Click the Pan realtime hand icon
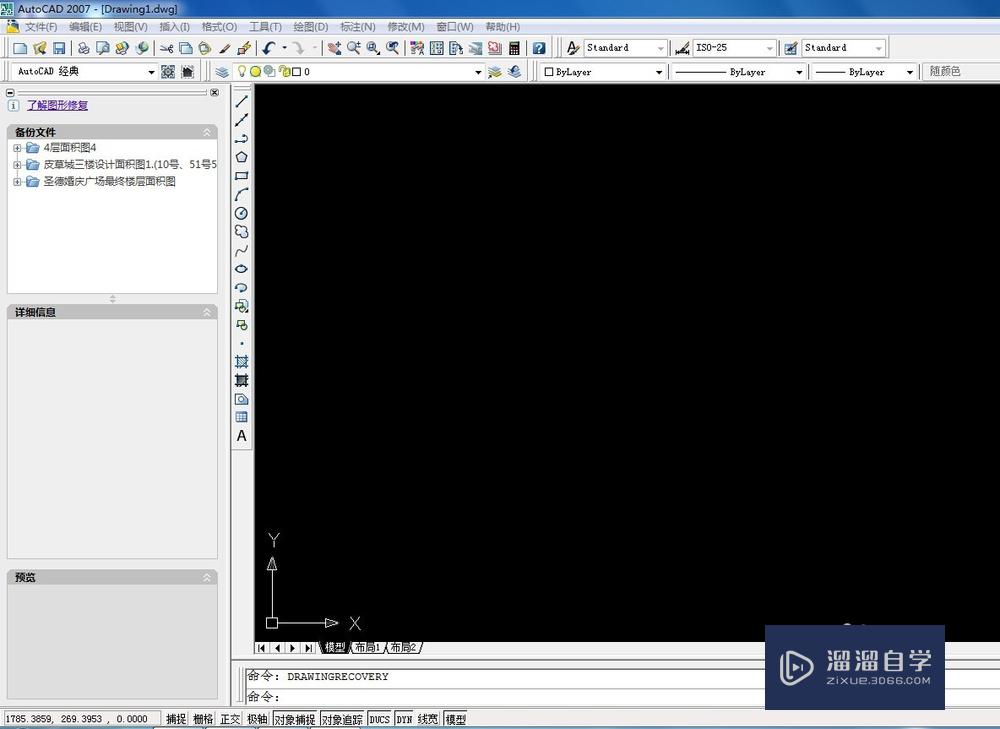 (334, 48)
